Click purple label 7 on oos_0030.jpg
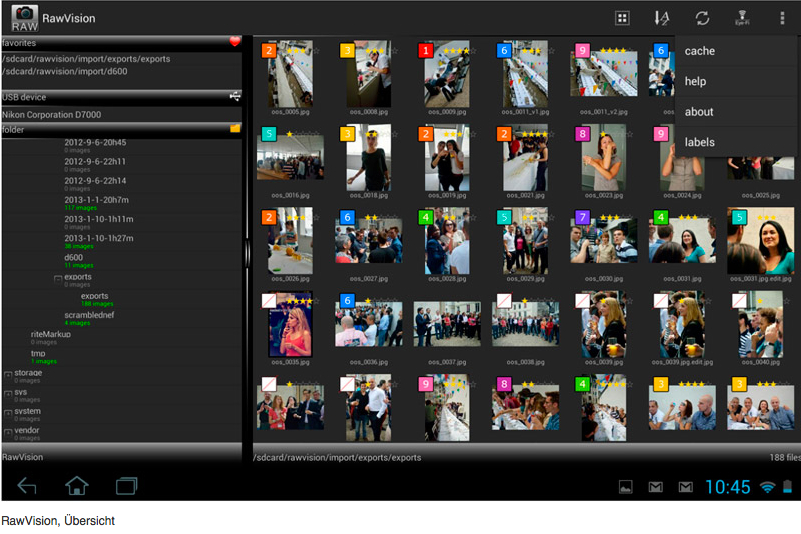This screenshot has height=534, width=801. [582, 217]
